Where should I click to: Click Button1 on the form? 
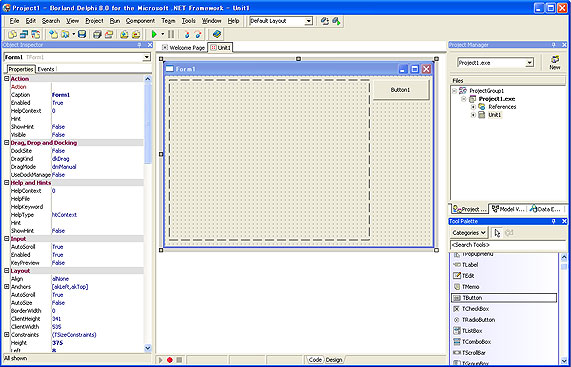[x=401, y=90]
